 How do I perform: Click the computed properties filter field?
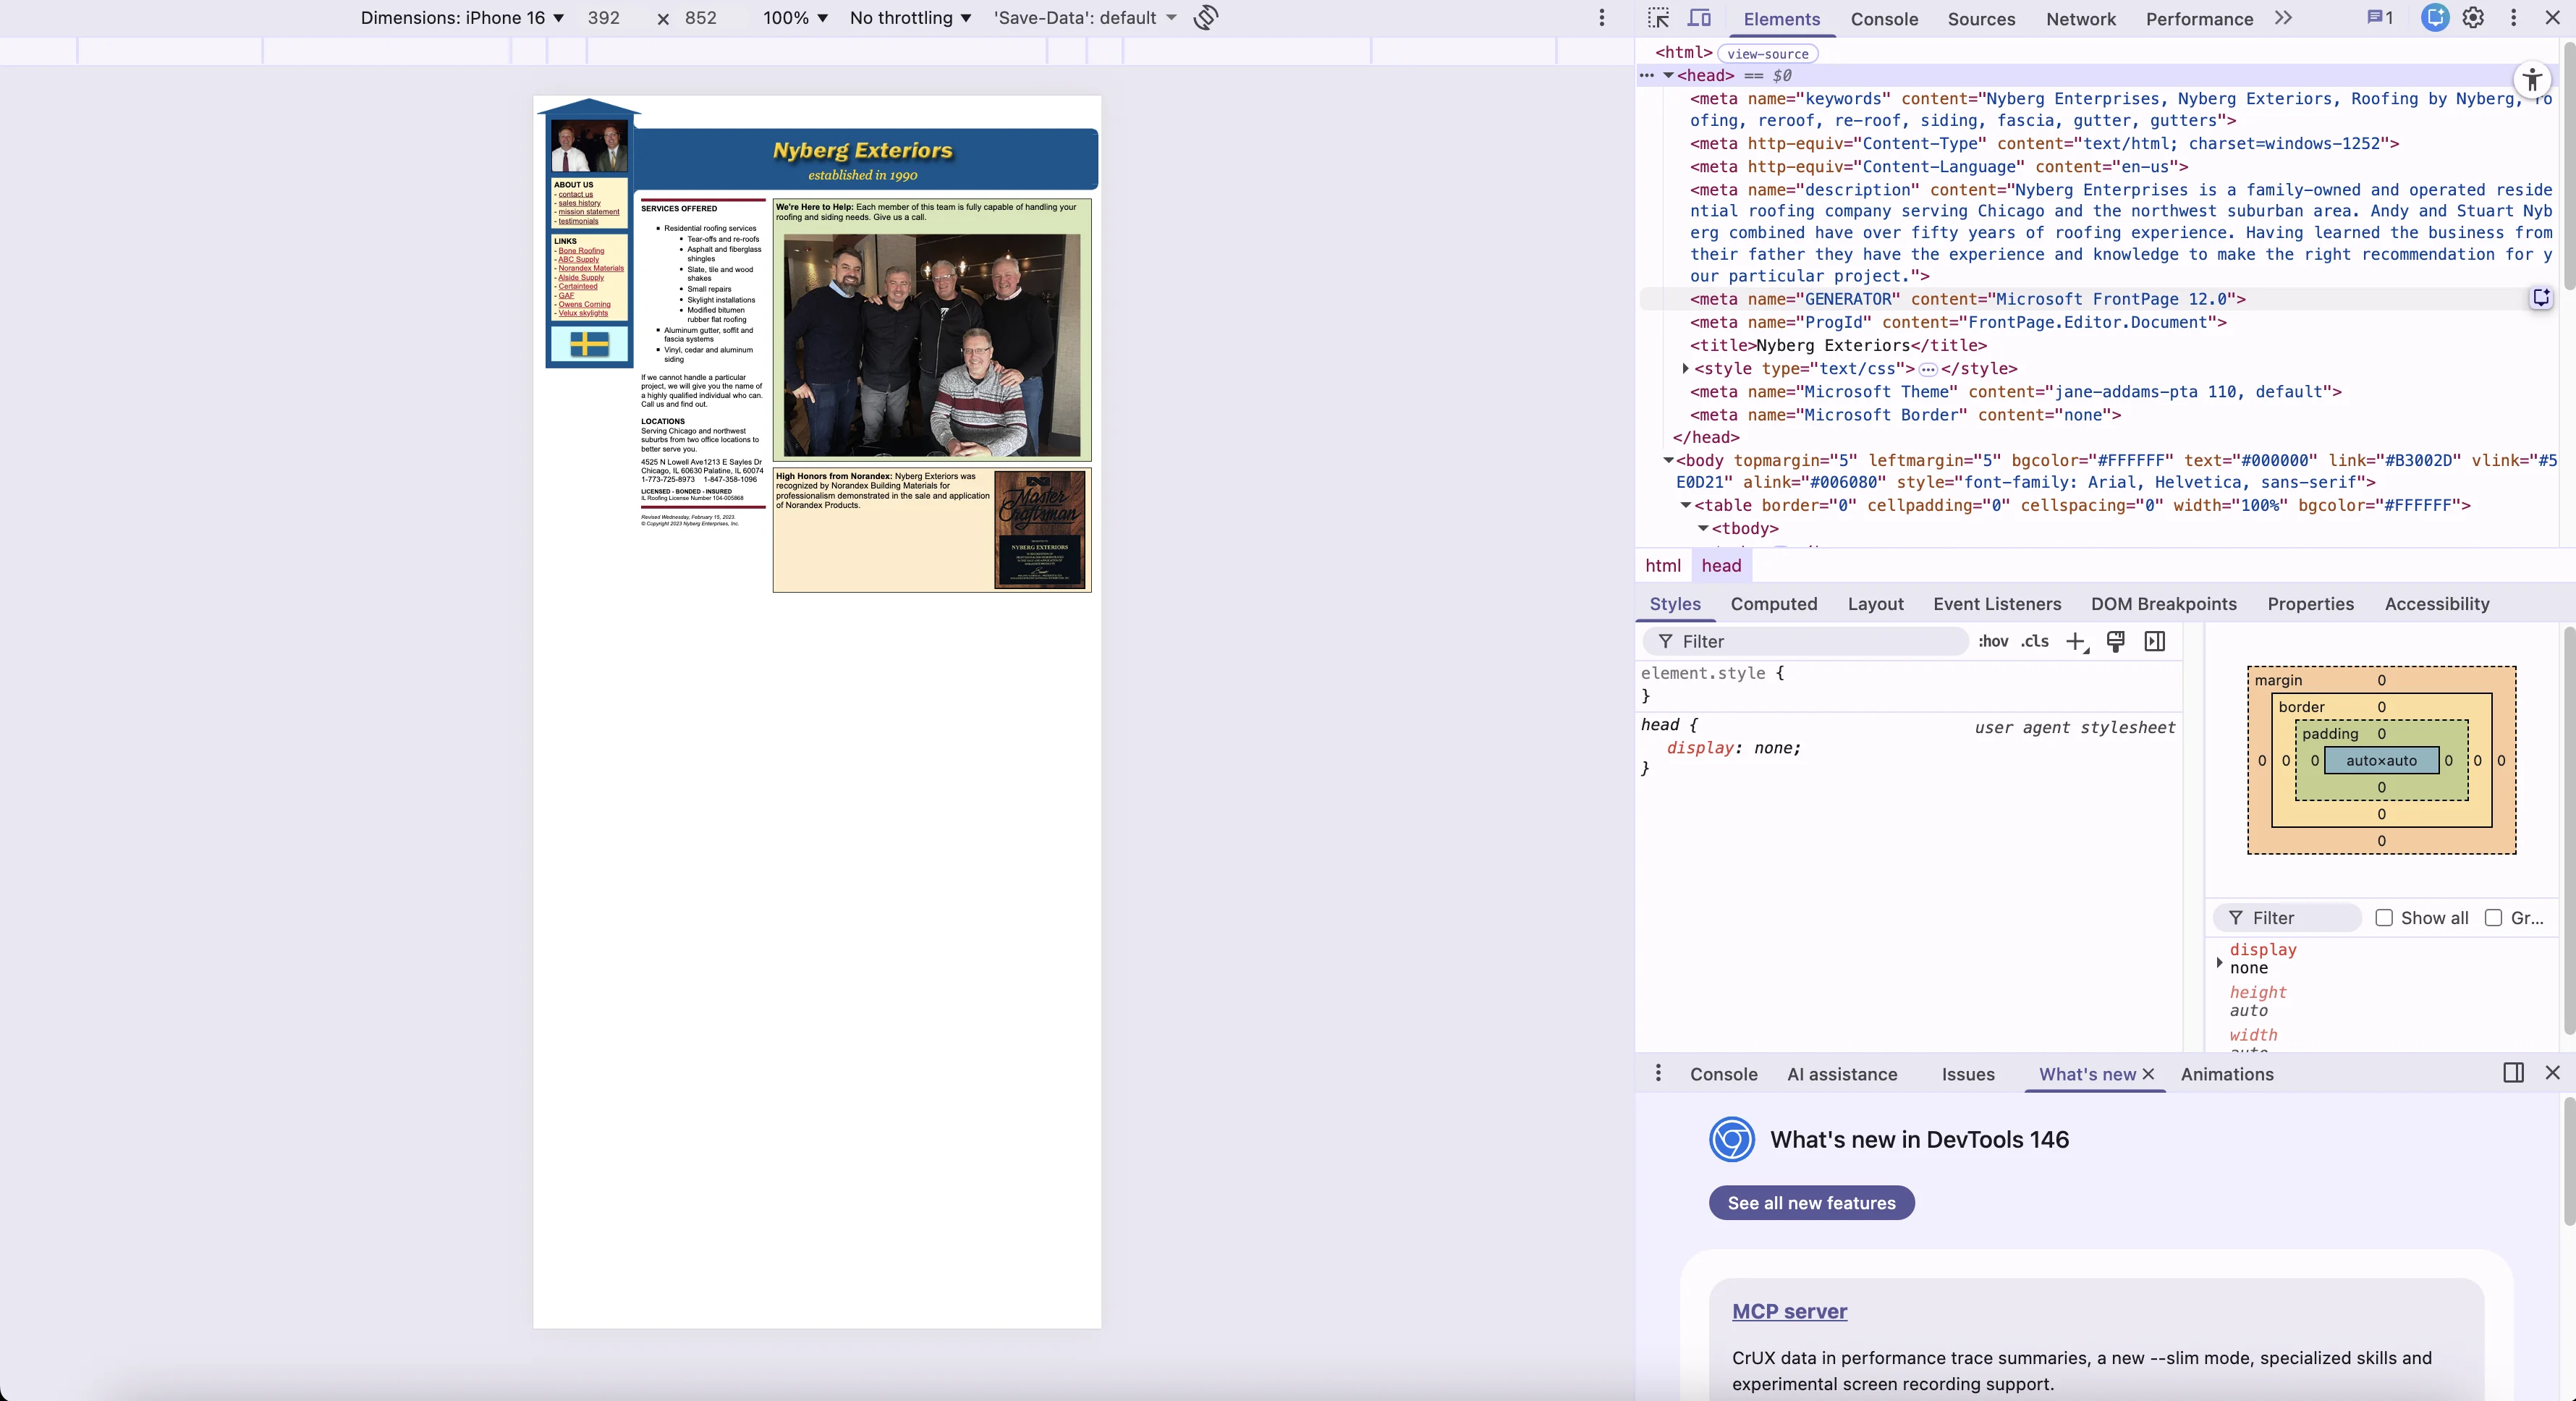(2287, 918)
